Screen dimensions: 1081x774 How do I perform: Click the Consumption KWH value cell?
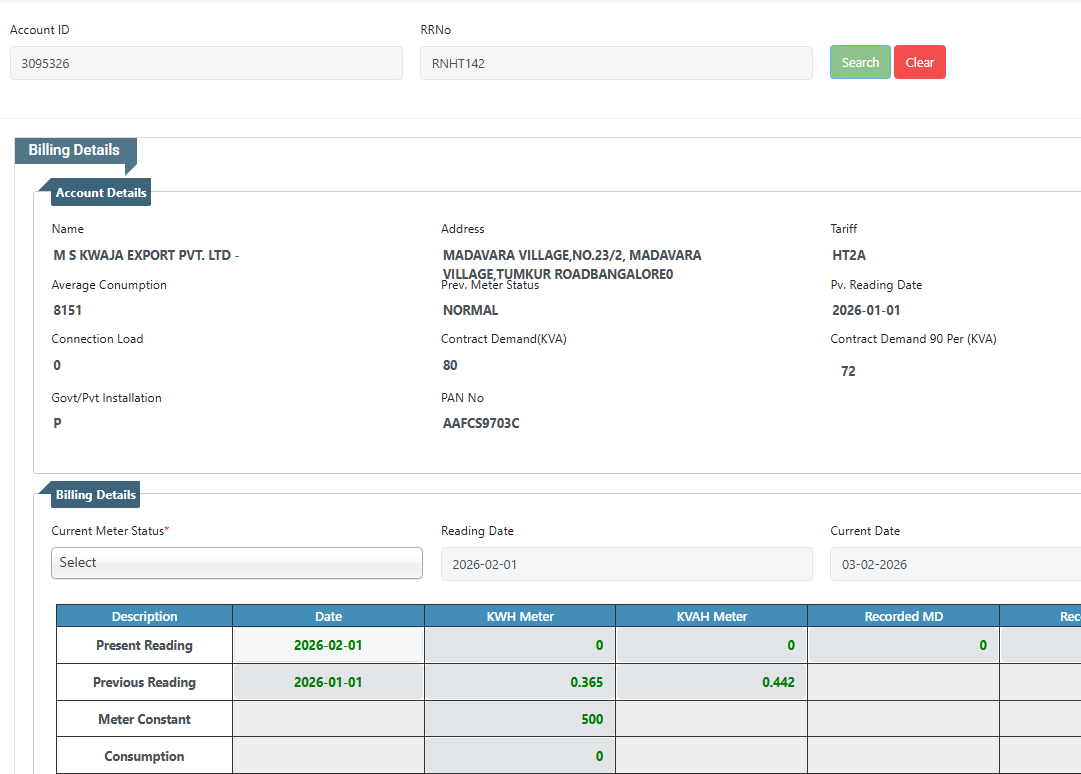[x=520, y=756]
